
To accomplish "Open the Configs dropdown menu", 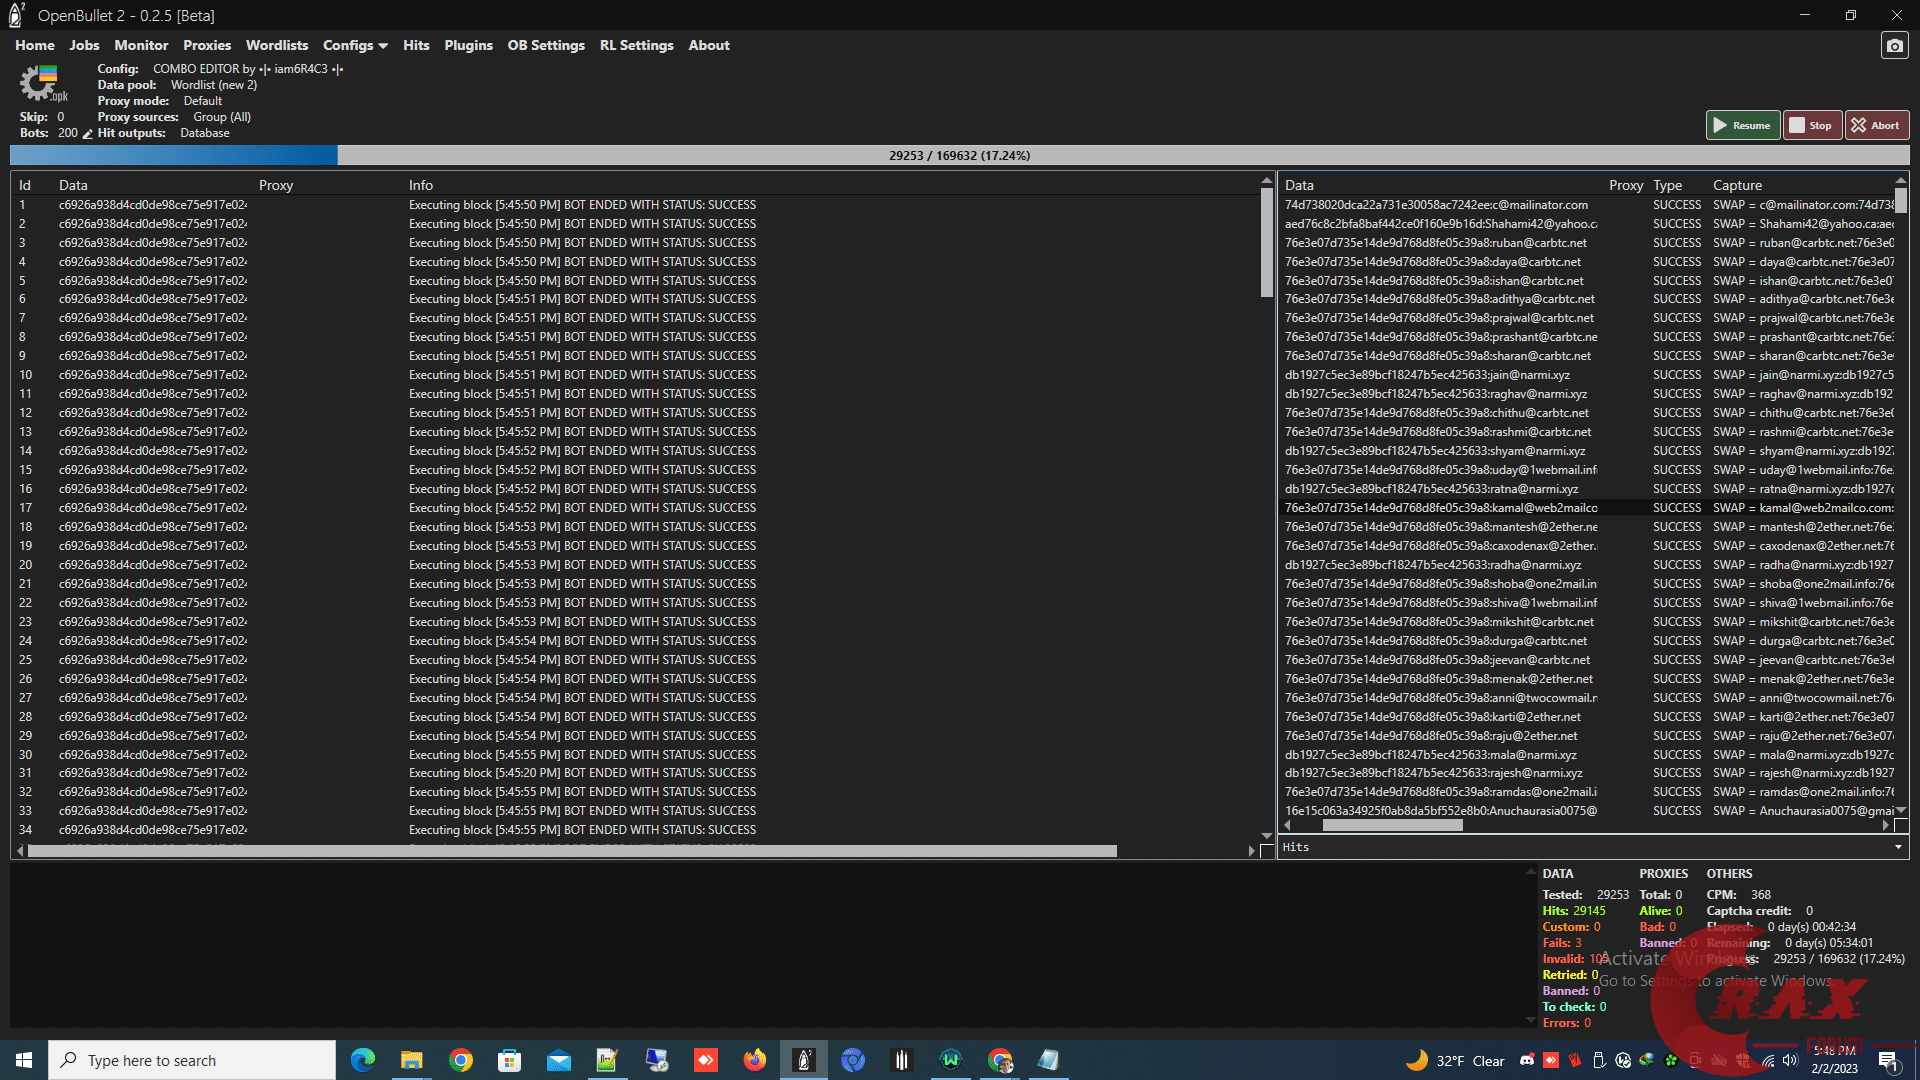I will [355, 45].
